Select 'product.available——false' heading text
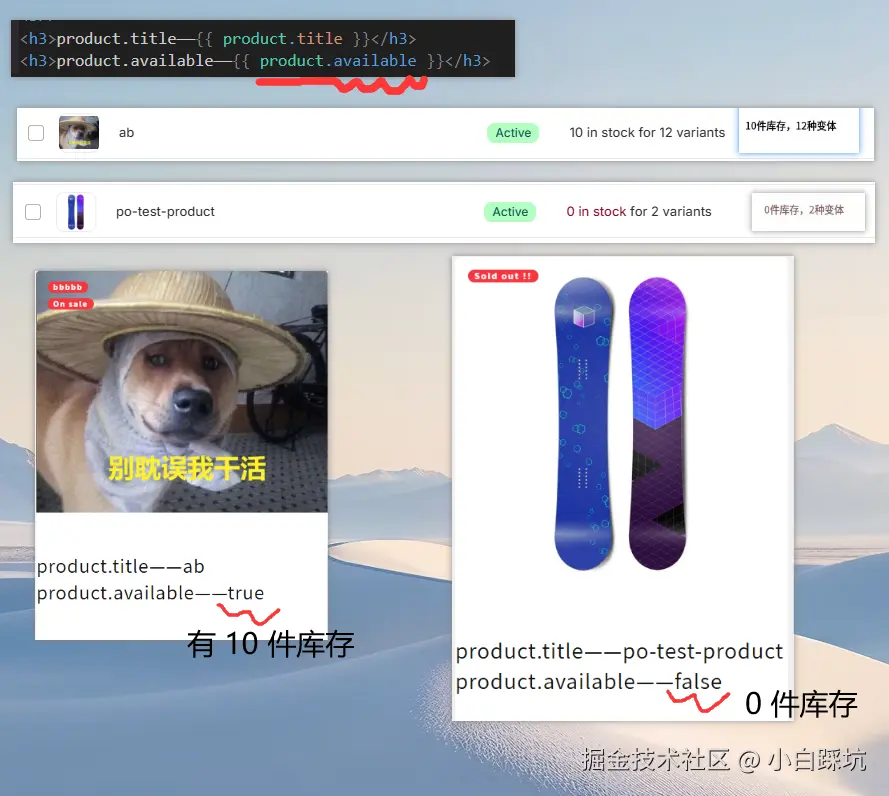 tap(589, 681)
